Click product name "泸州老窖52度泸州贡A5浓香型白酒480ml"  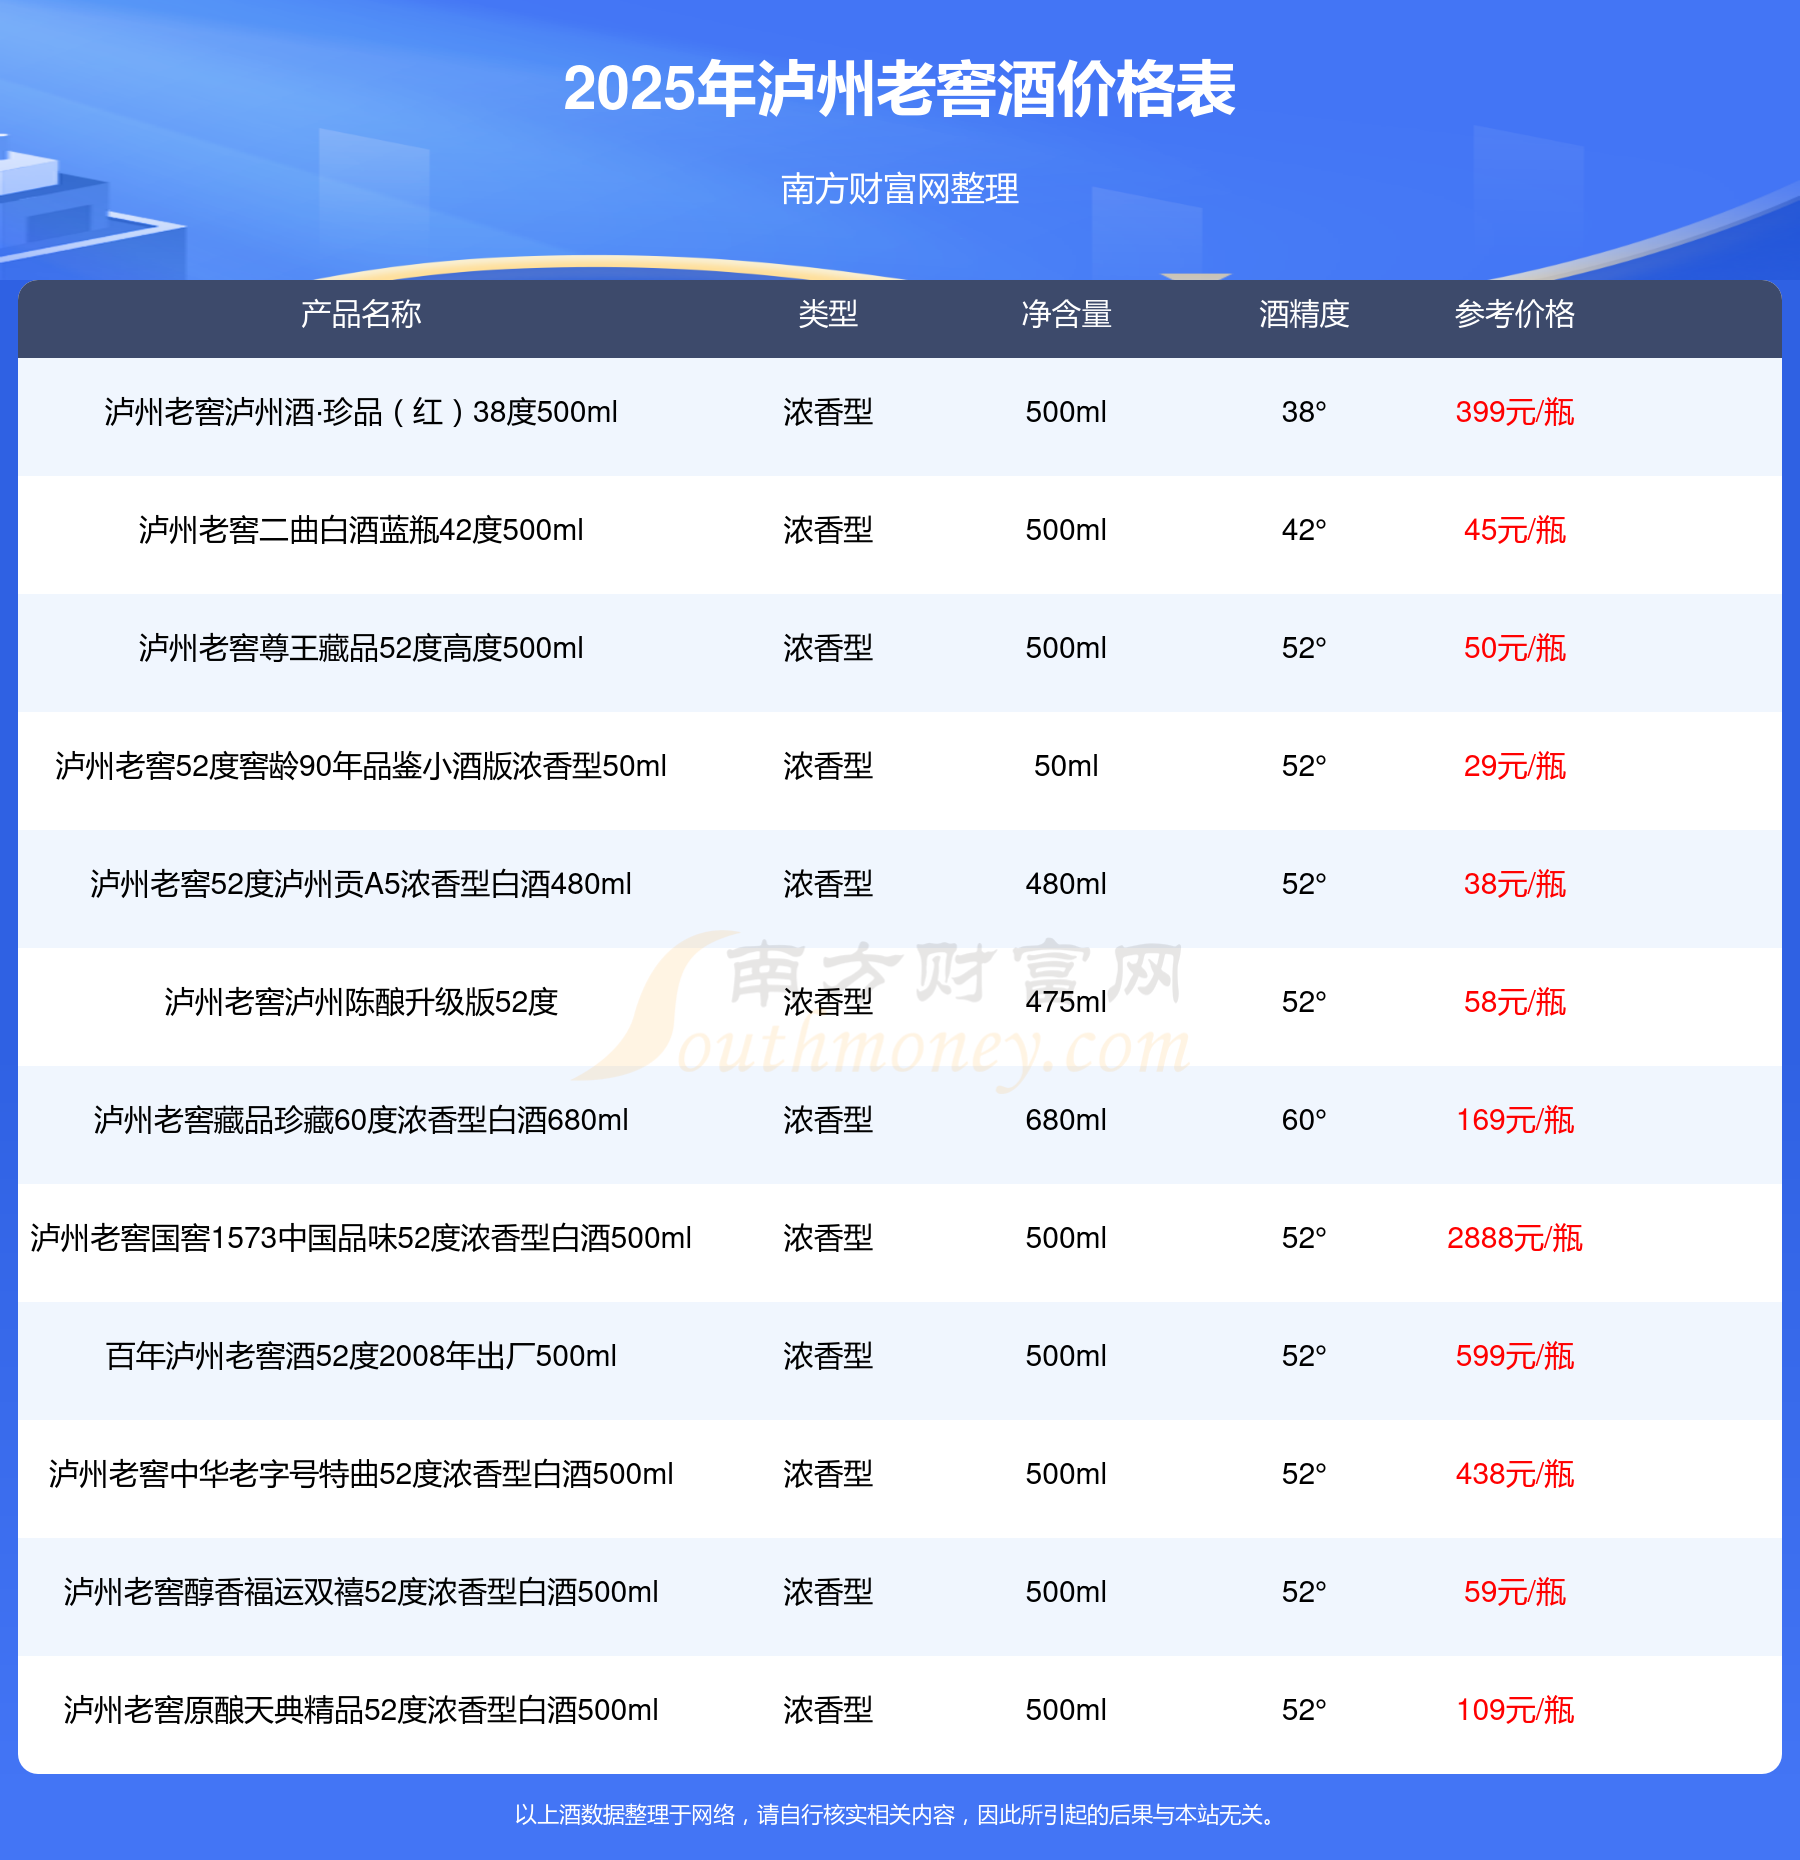[x=361, y=884]
